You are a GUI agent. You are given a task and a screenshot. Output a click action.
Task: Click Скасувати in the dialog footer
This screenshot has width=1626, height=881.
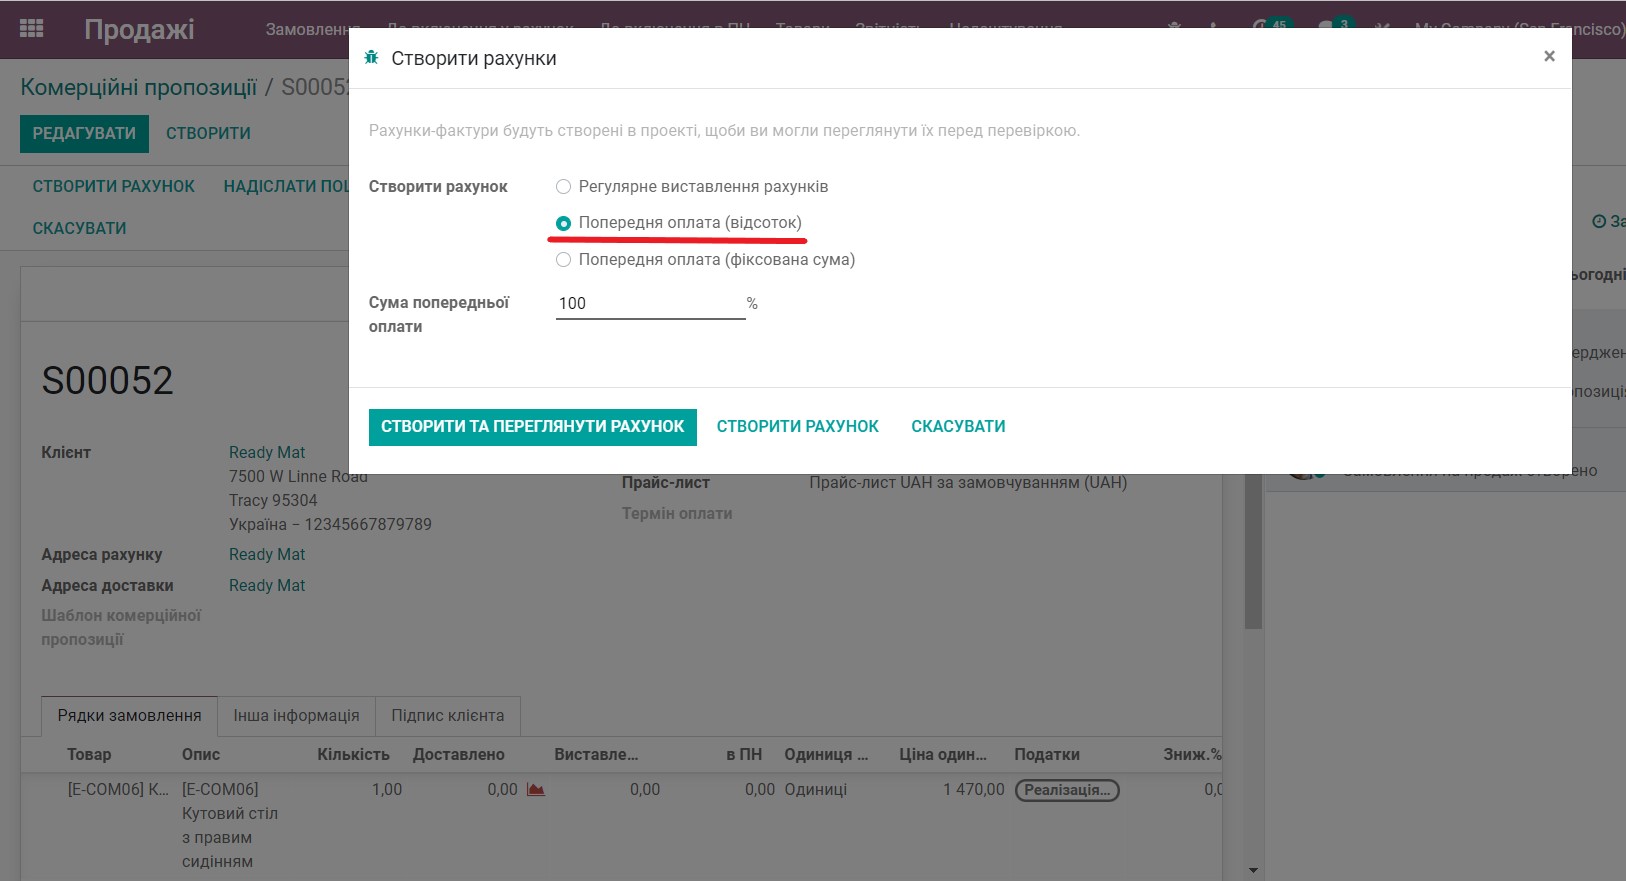[958, 427]
